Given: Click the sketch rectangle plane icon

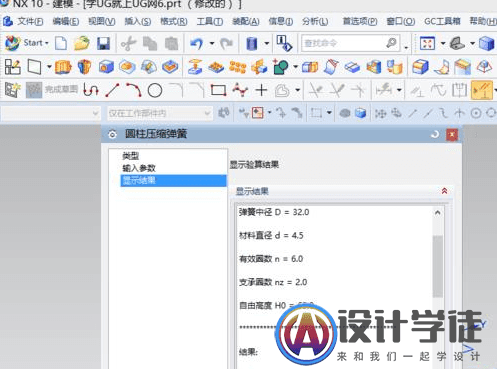Looking at the screenshot, I should 34,67.
